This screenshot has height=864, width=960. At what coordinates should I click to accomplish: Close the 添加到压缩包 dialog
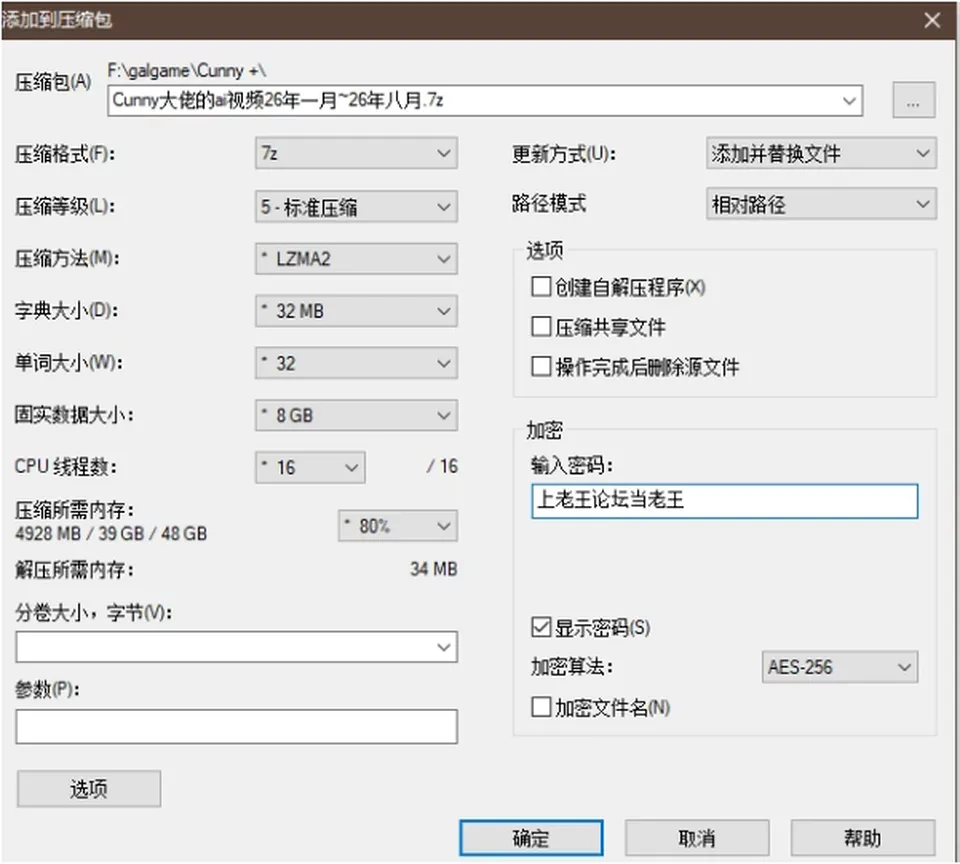coord(932,20)
